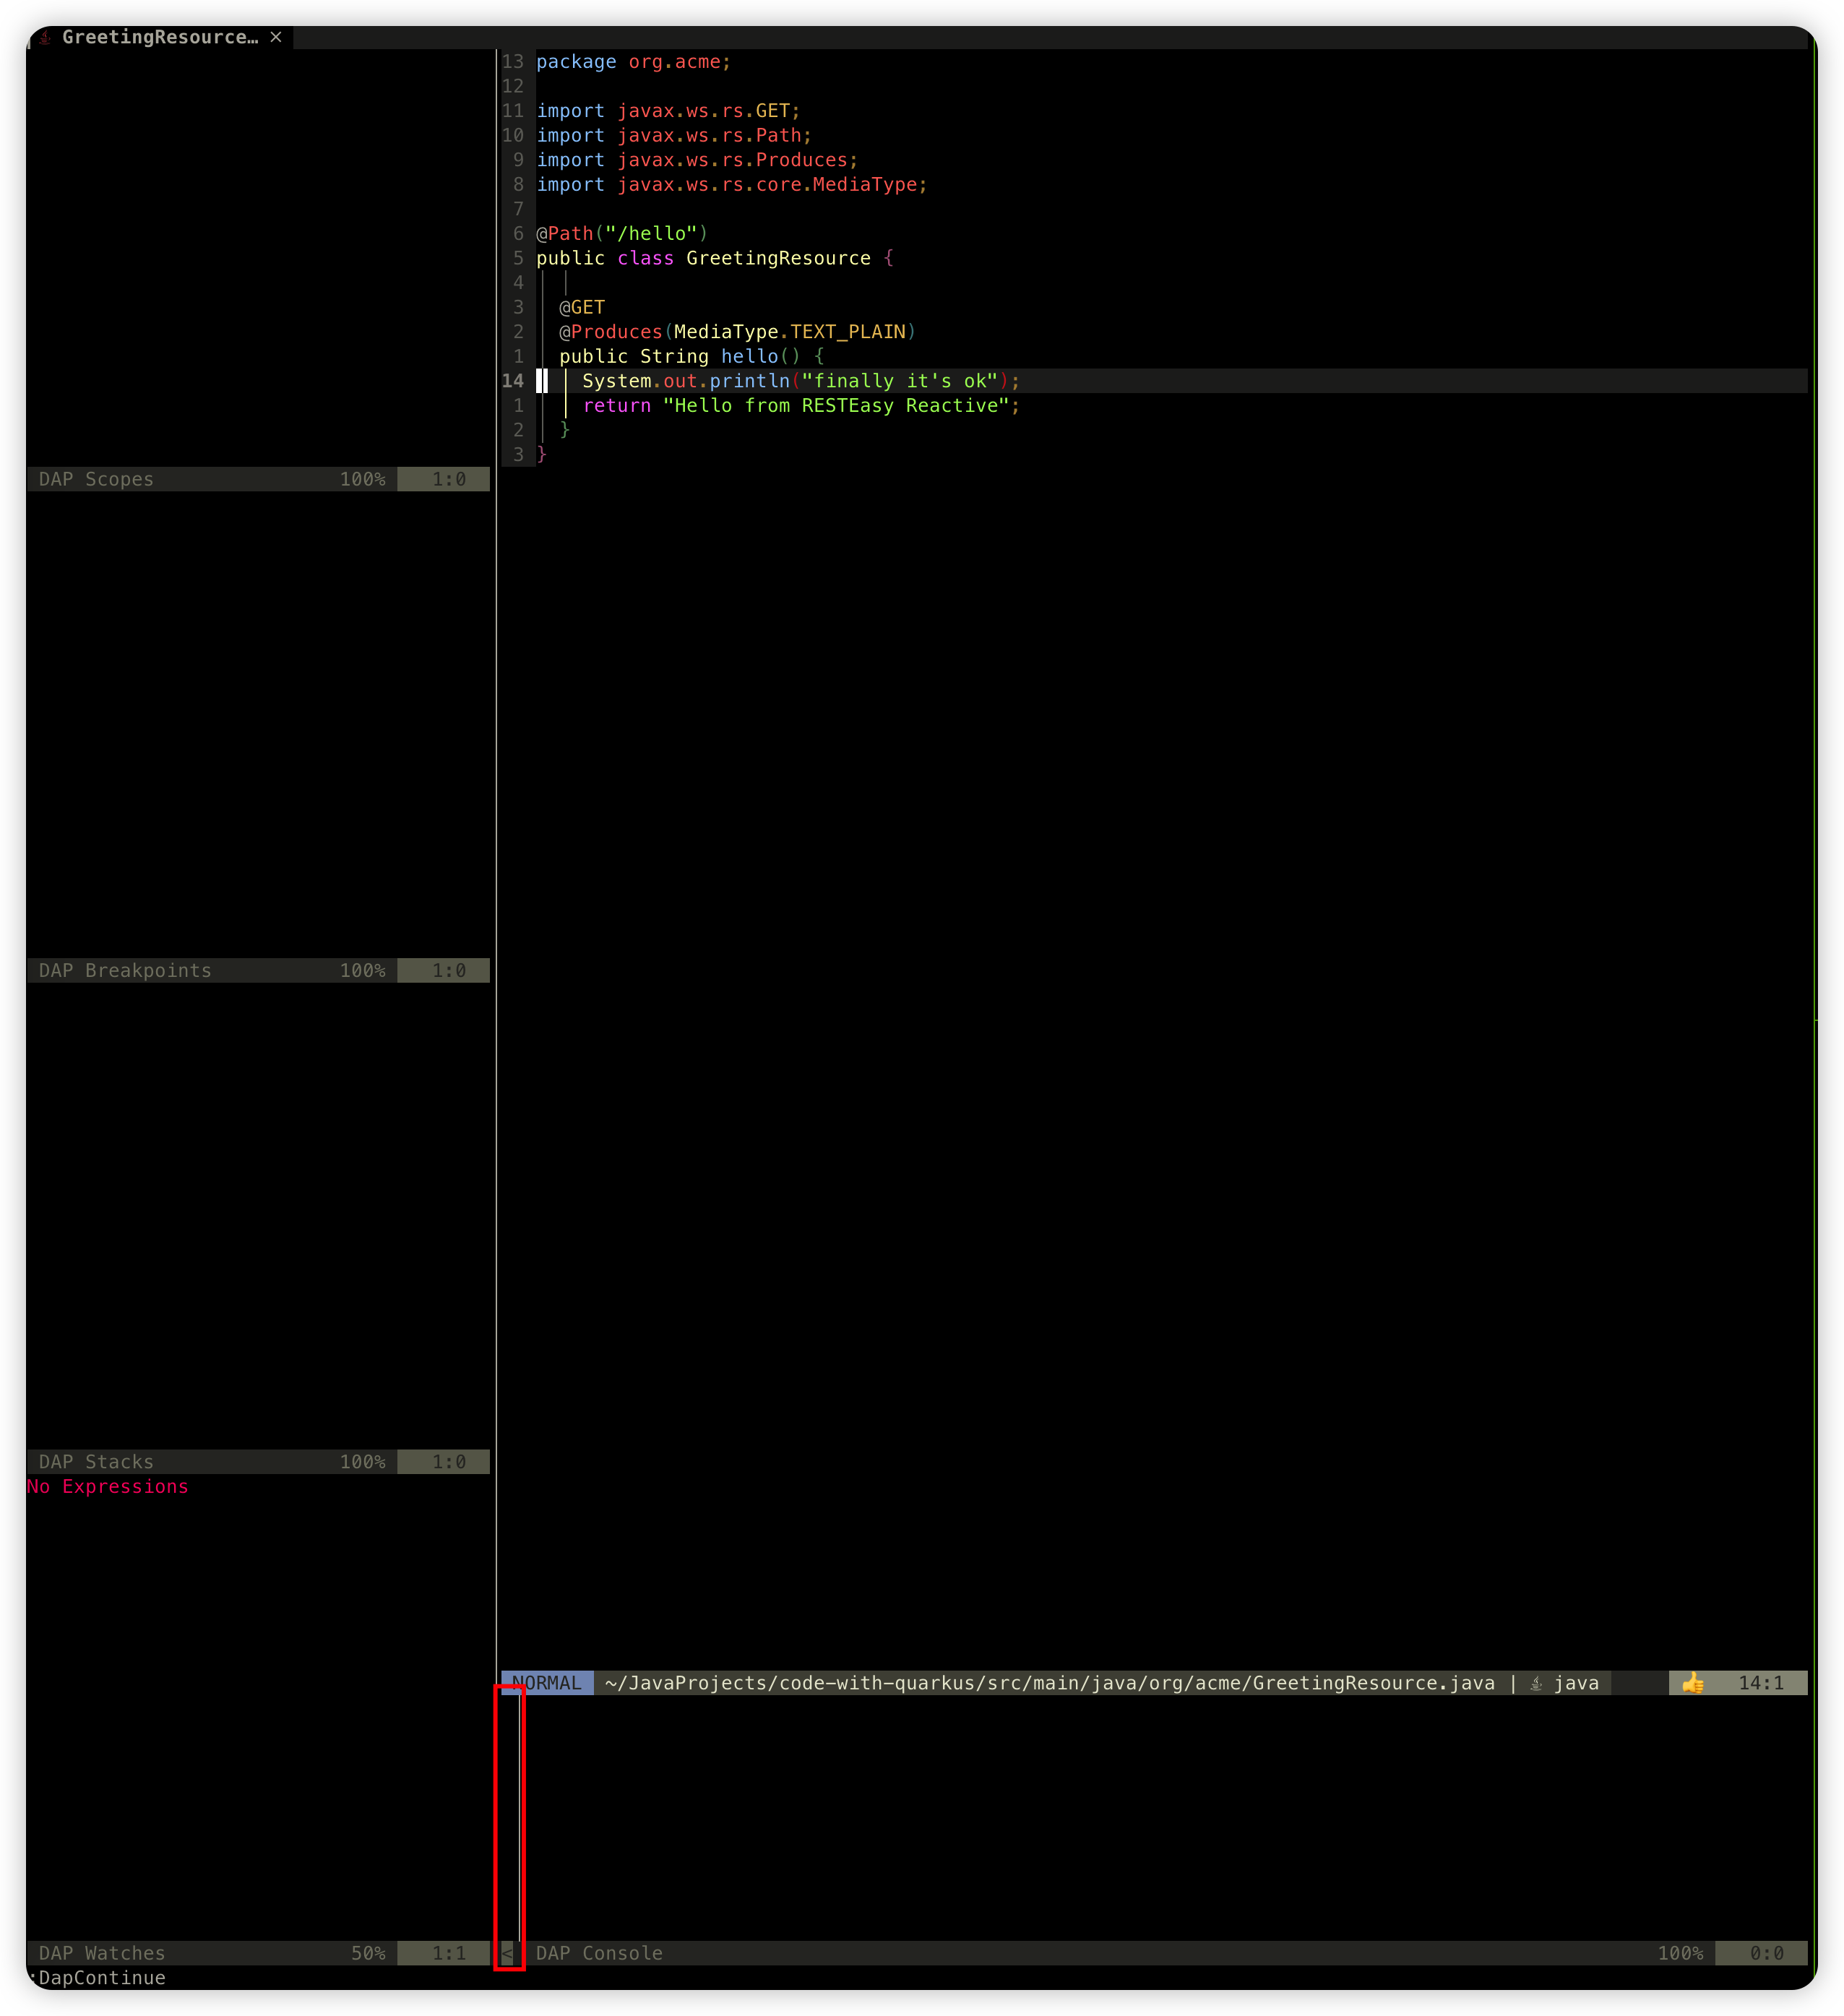Screen dimensions: 1844x2016
Task: Click the DAP Console panel label
Action: click(x=600, y=1953)
